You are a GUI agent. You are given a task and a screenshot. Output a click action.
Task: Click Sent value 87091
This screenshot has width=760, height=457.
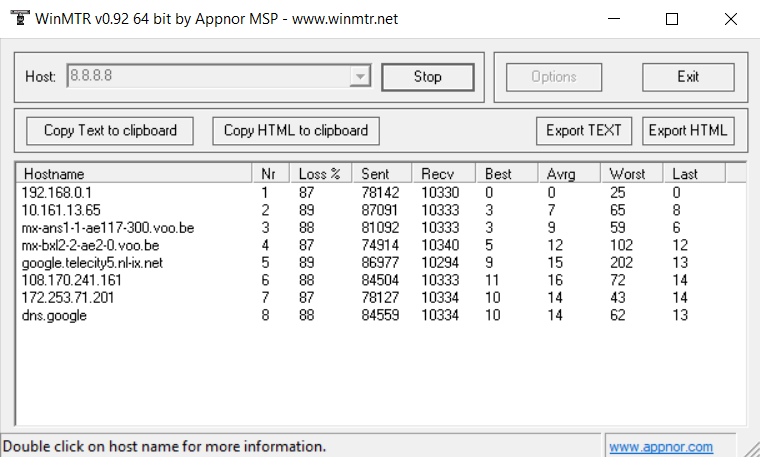(x=380, y=210)
